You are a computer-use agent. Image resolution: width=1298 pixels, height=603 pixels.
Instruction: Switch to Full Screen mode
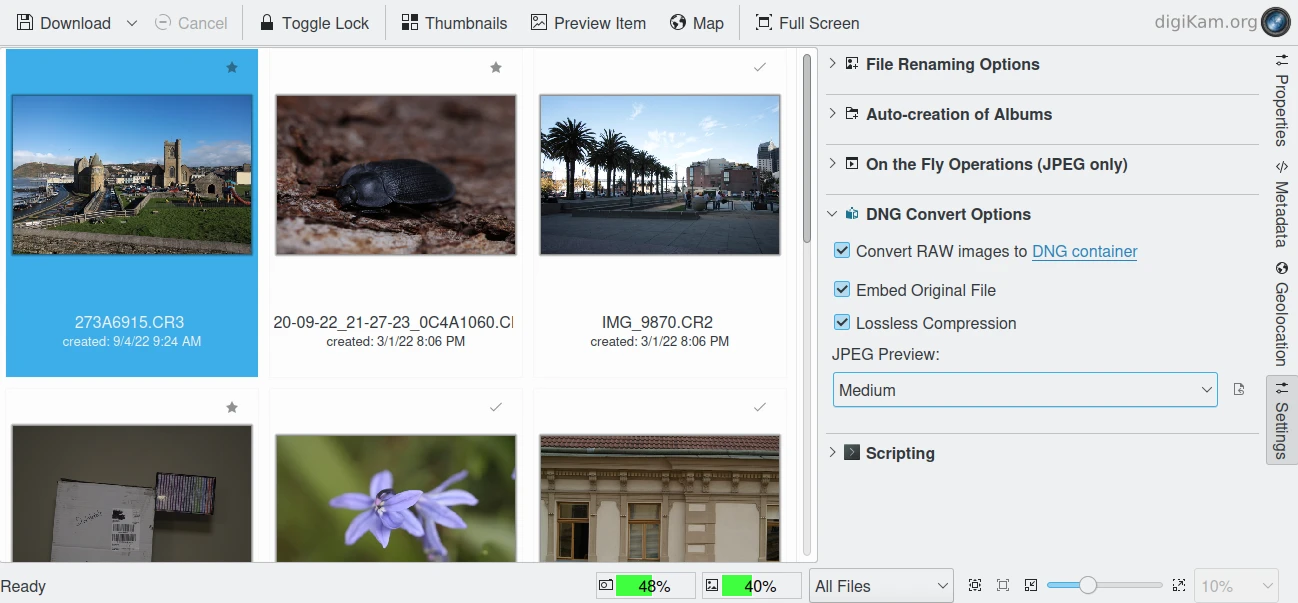point(806,23)
